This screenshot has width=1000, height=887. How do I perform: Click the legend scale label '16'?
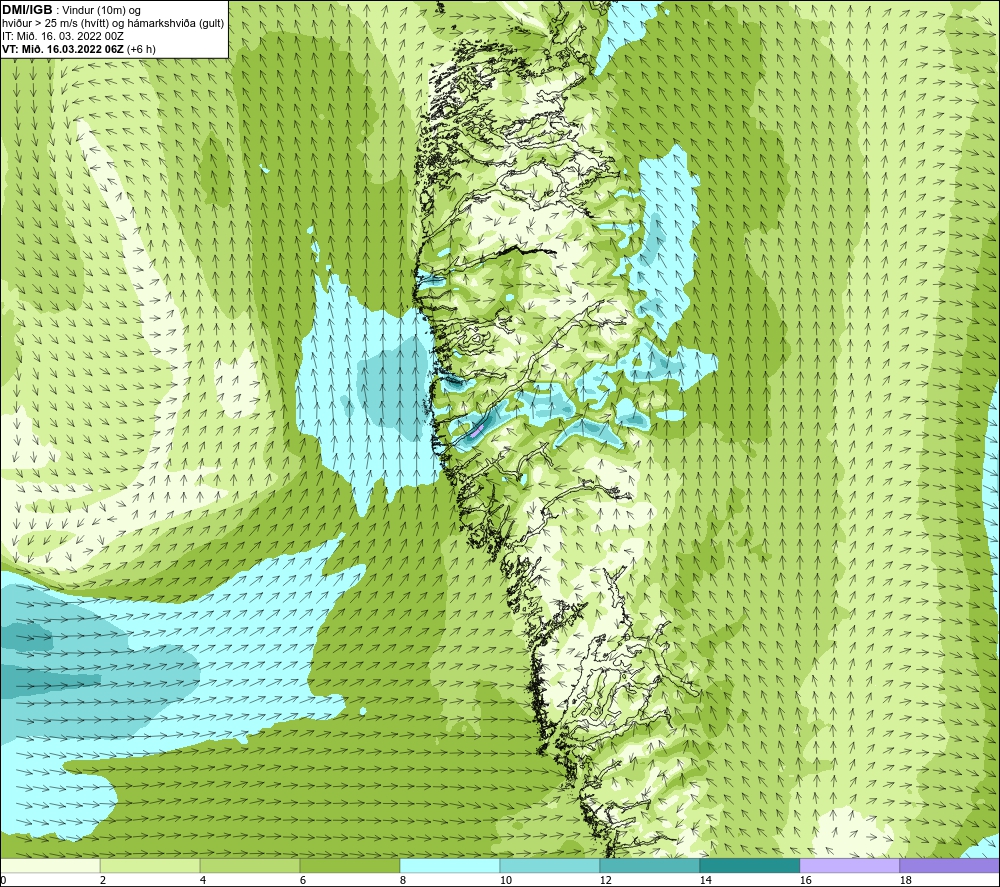805,880
